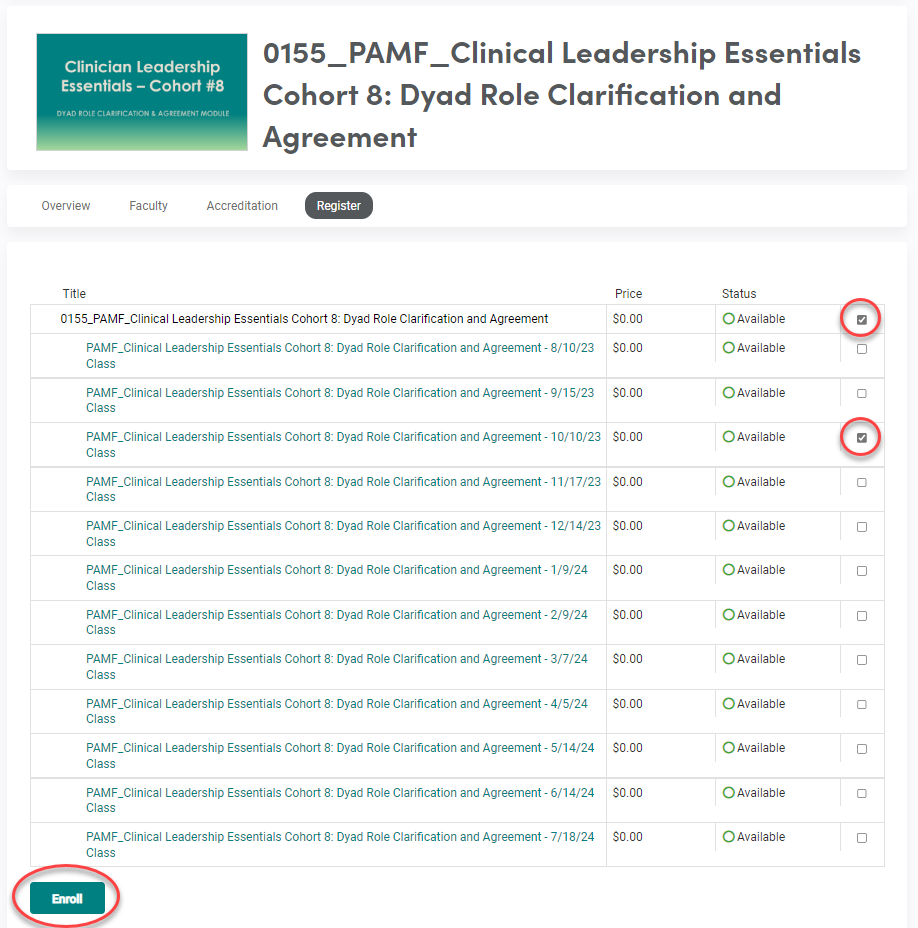Tick the 9/15/23 class checkbox
This screenshot has width=918, height=928.
(x=862, y=393)
